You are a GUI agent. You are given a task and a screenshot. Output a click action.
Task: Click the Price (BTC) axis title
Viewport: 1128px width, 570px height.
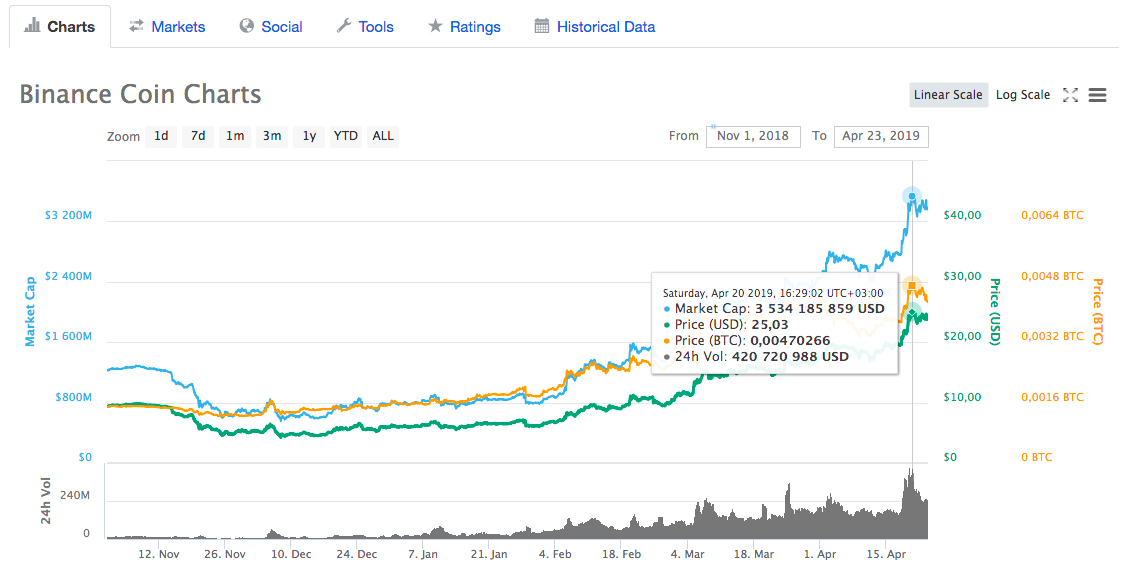click(1098, 312)
